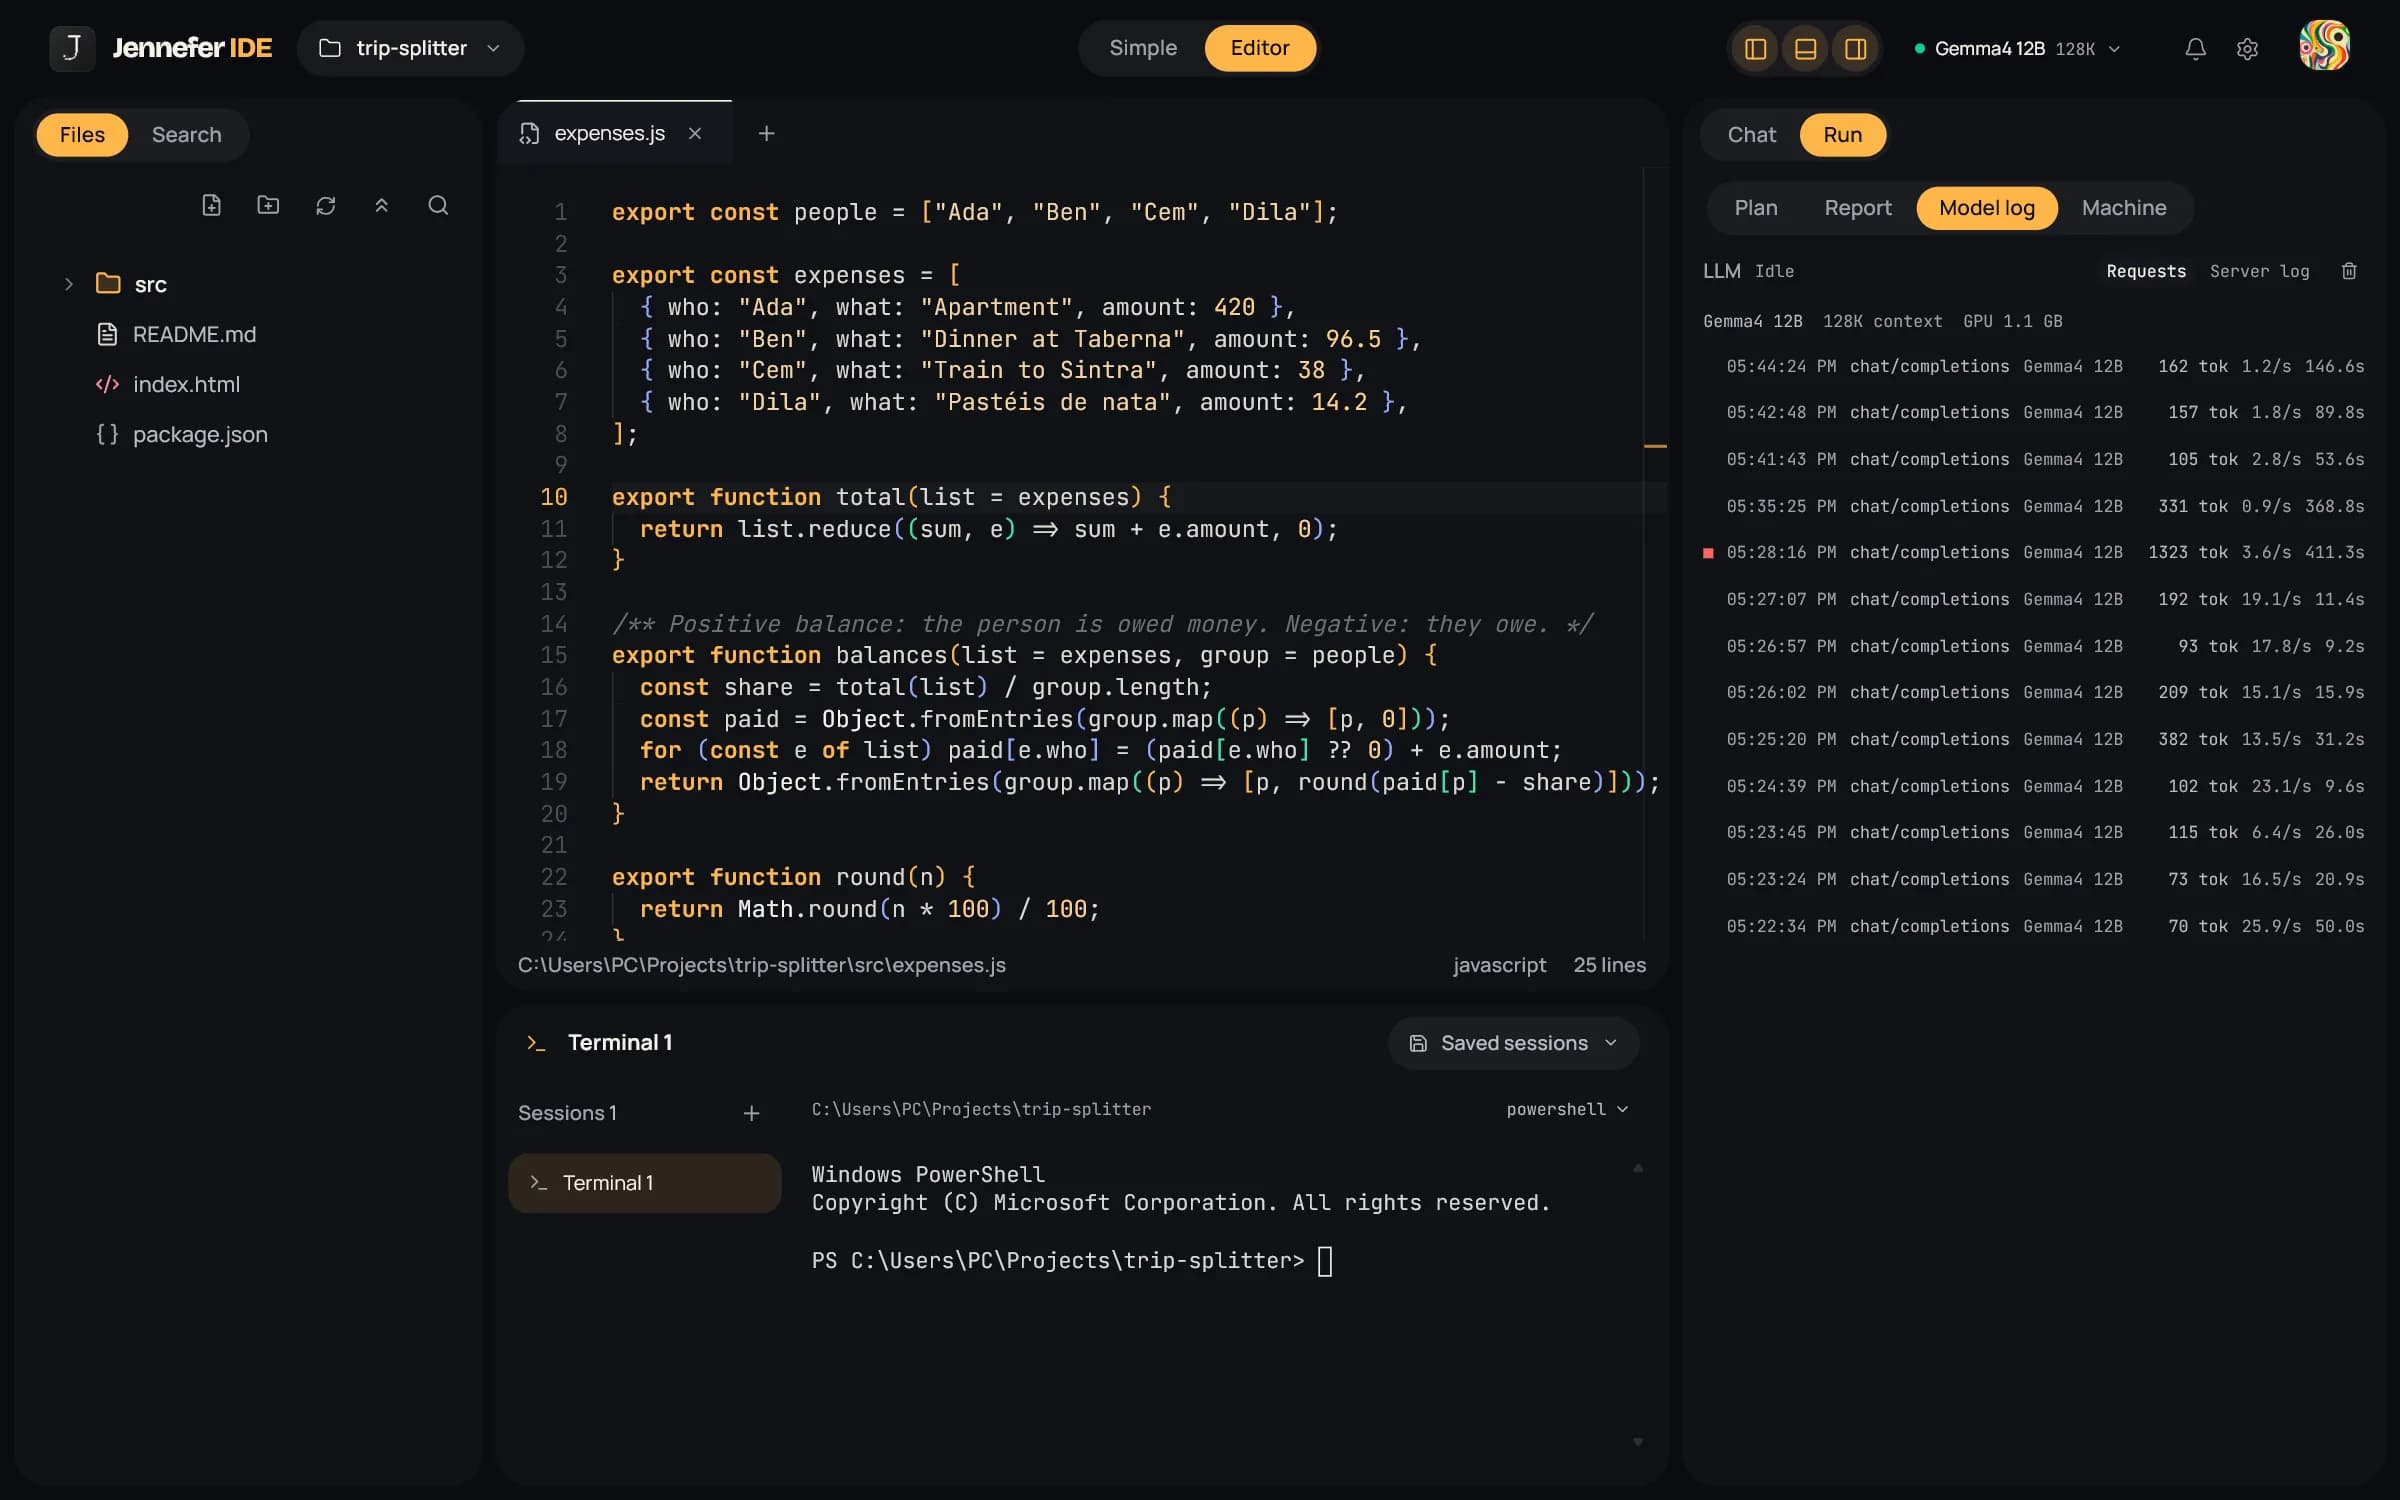2400x1500 pixels.
Task: Switch to Editor mode
Action: [x=1259, y=48]
